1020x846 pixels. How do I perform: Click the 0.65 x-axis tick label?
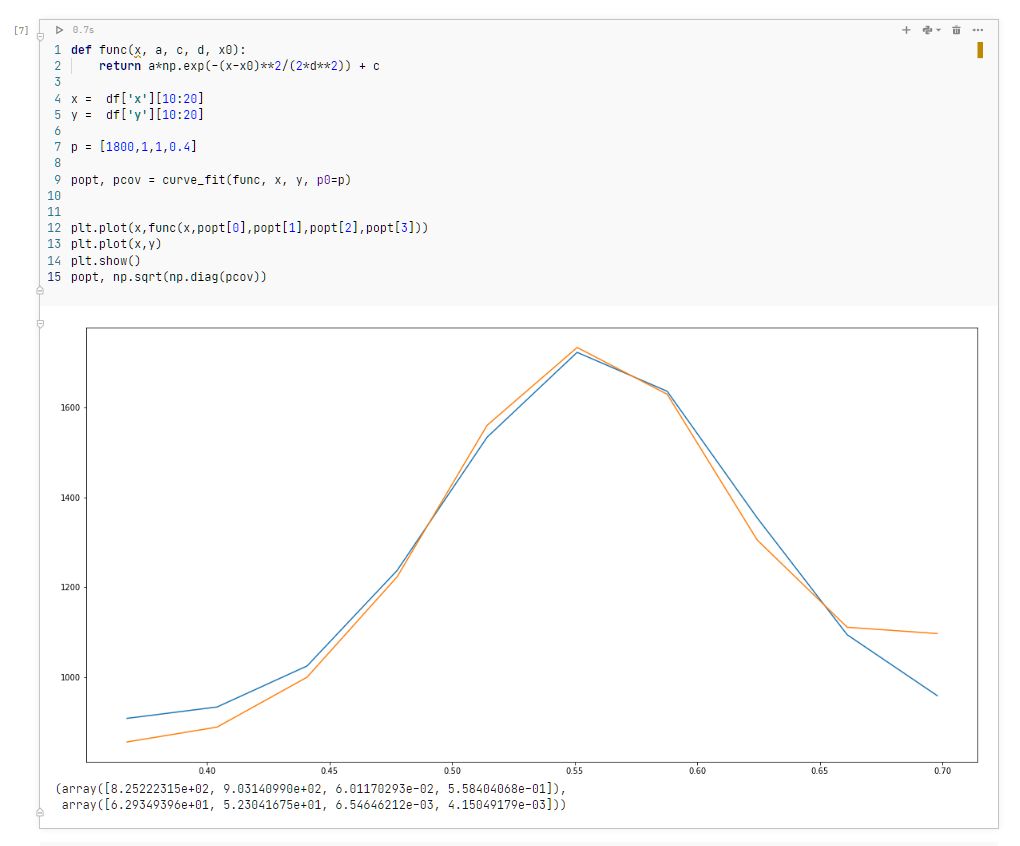[820, 771]
